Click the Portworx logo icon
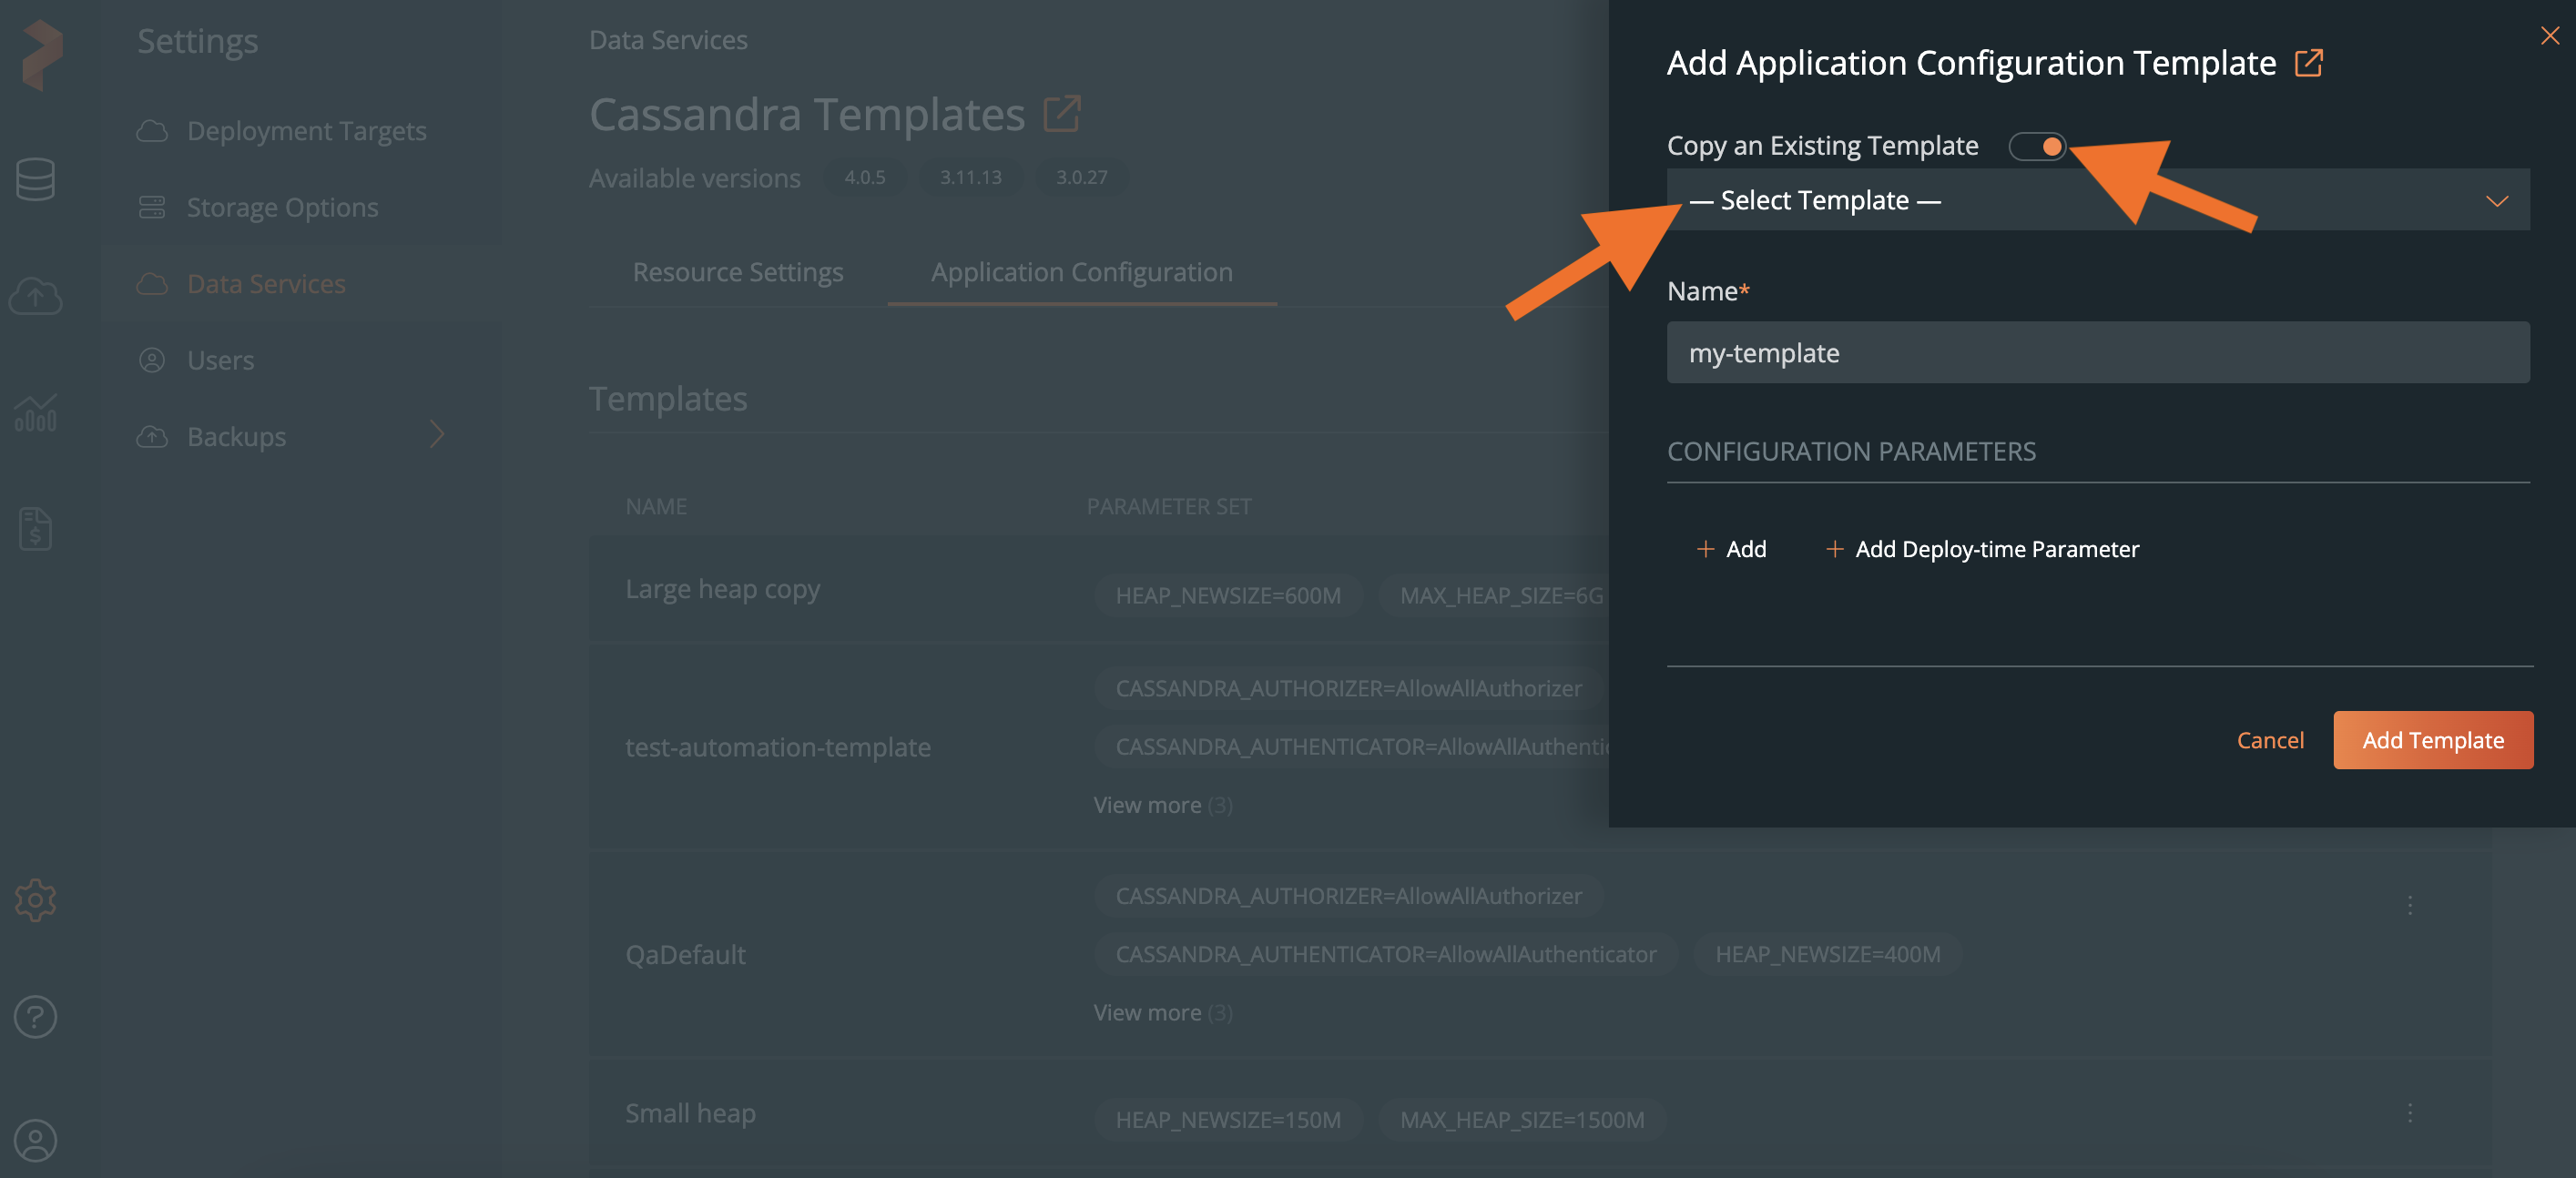Screen dimensions: 2576x1178 (42, 56)
